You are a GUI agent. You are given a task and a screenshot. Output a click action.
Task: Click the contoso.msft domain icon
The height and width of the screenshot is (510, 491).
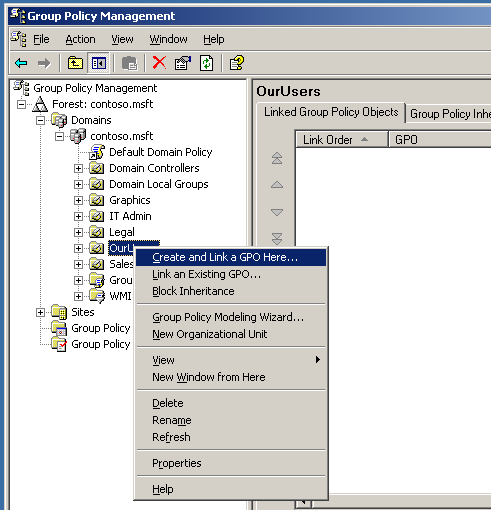pyautogui.click(x=78, y=136)
